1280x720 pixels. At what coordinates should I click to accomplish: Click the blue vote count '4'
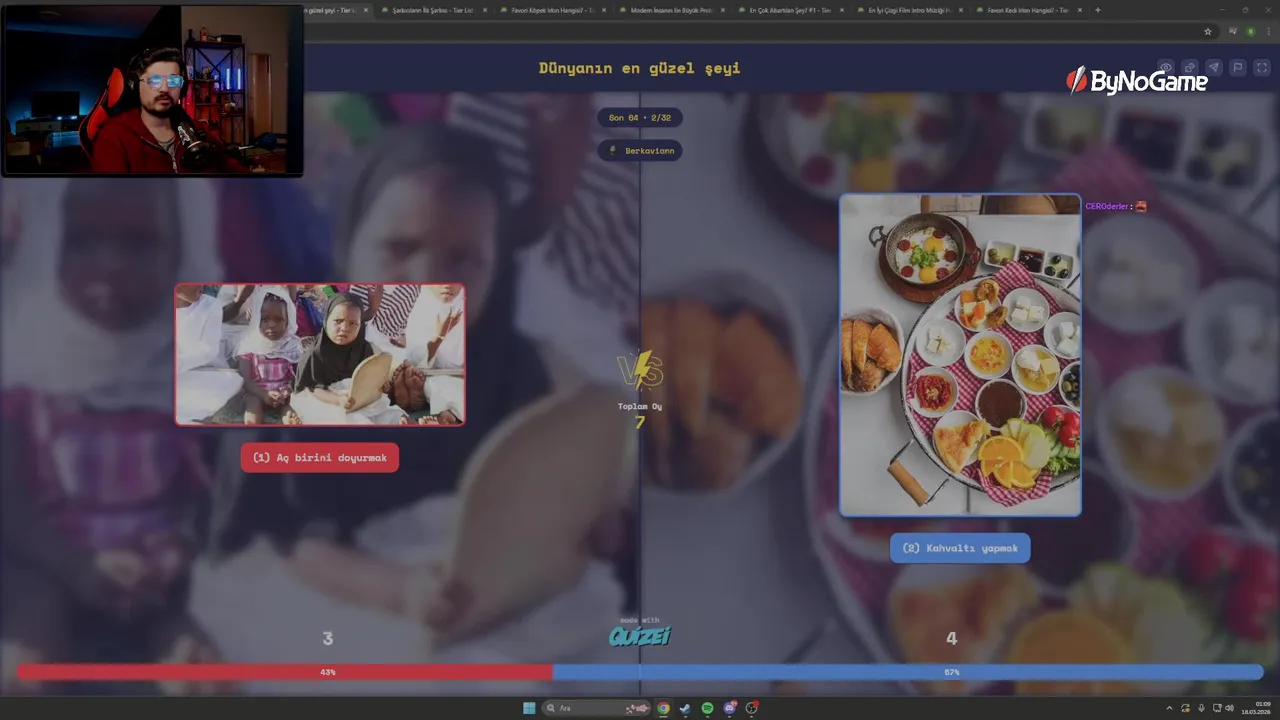click(951, 638)
